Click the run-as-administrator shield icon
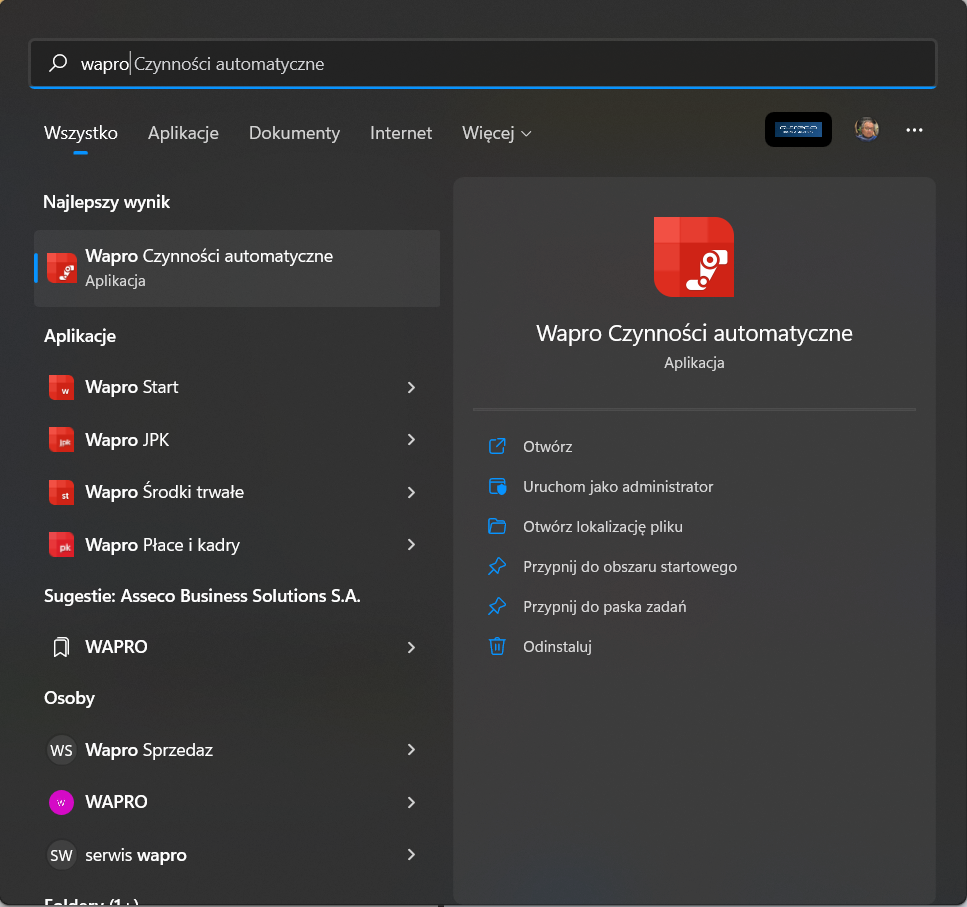The width and height of the screenshot is (967, 907). click(497, 486)
